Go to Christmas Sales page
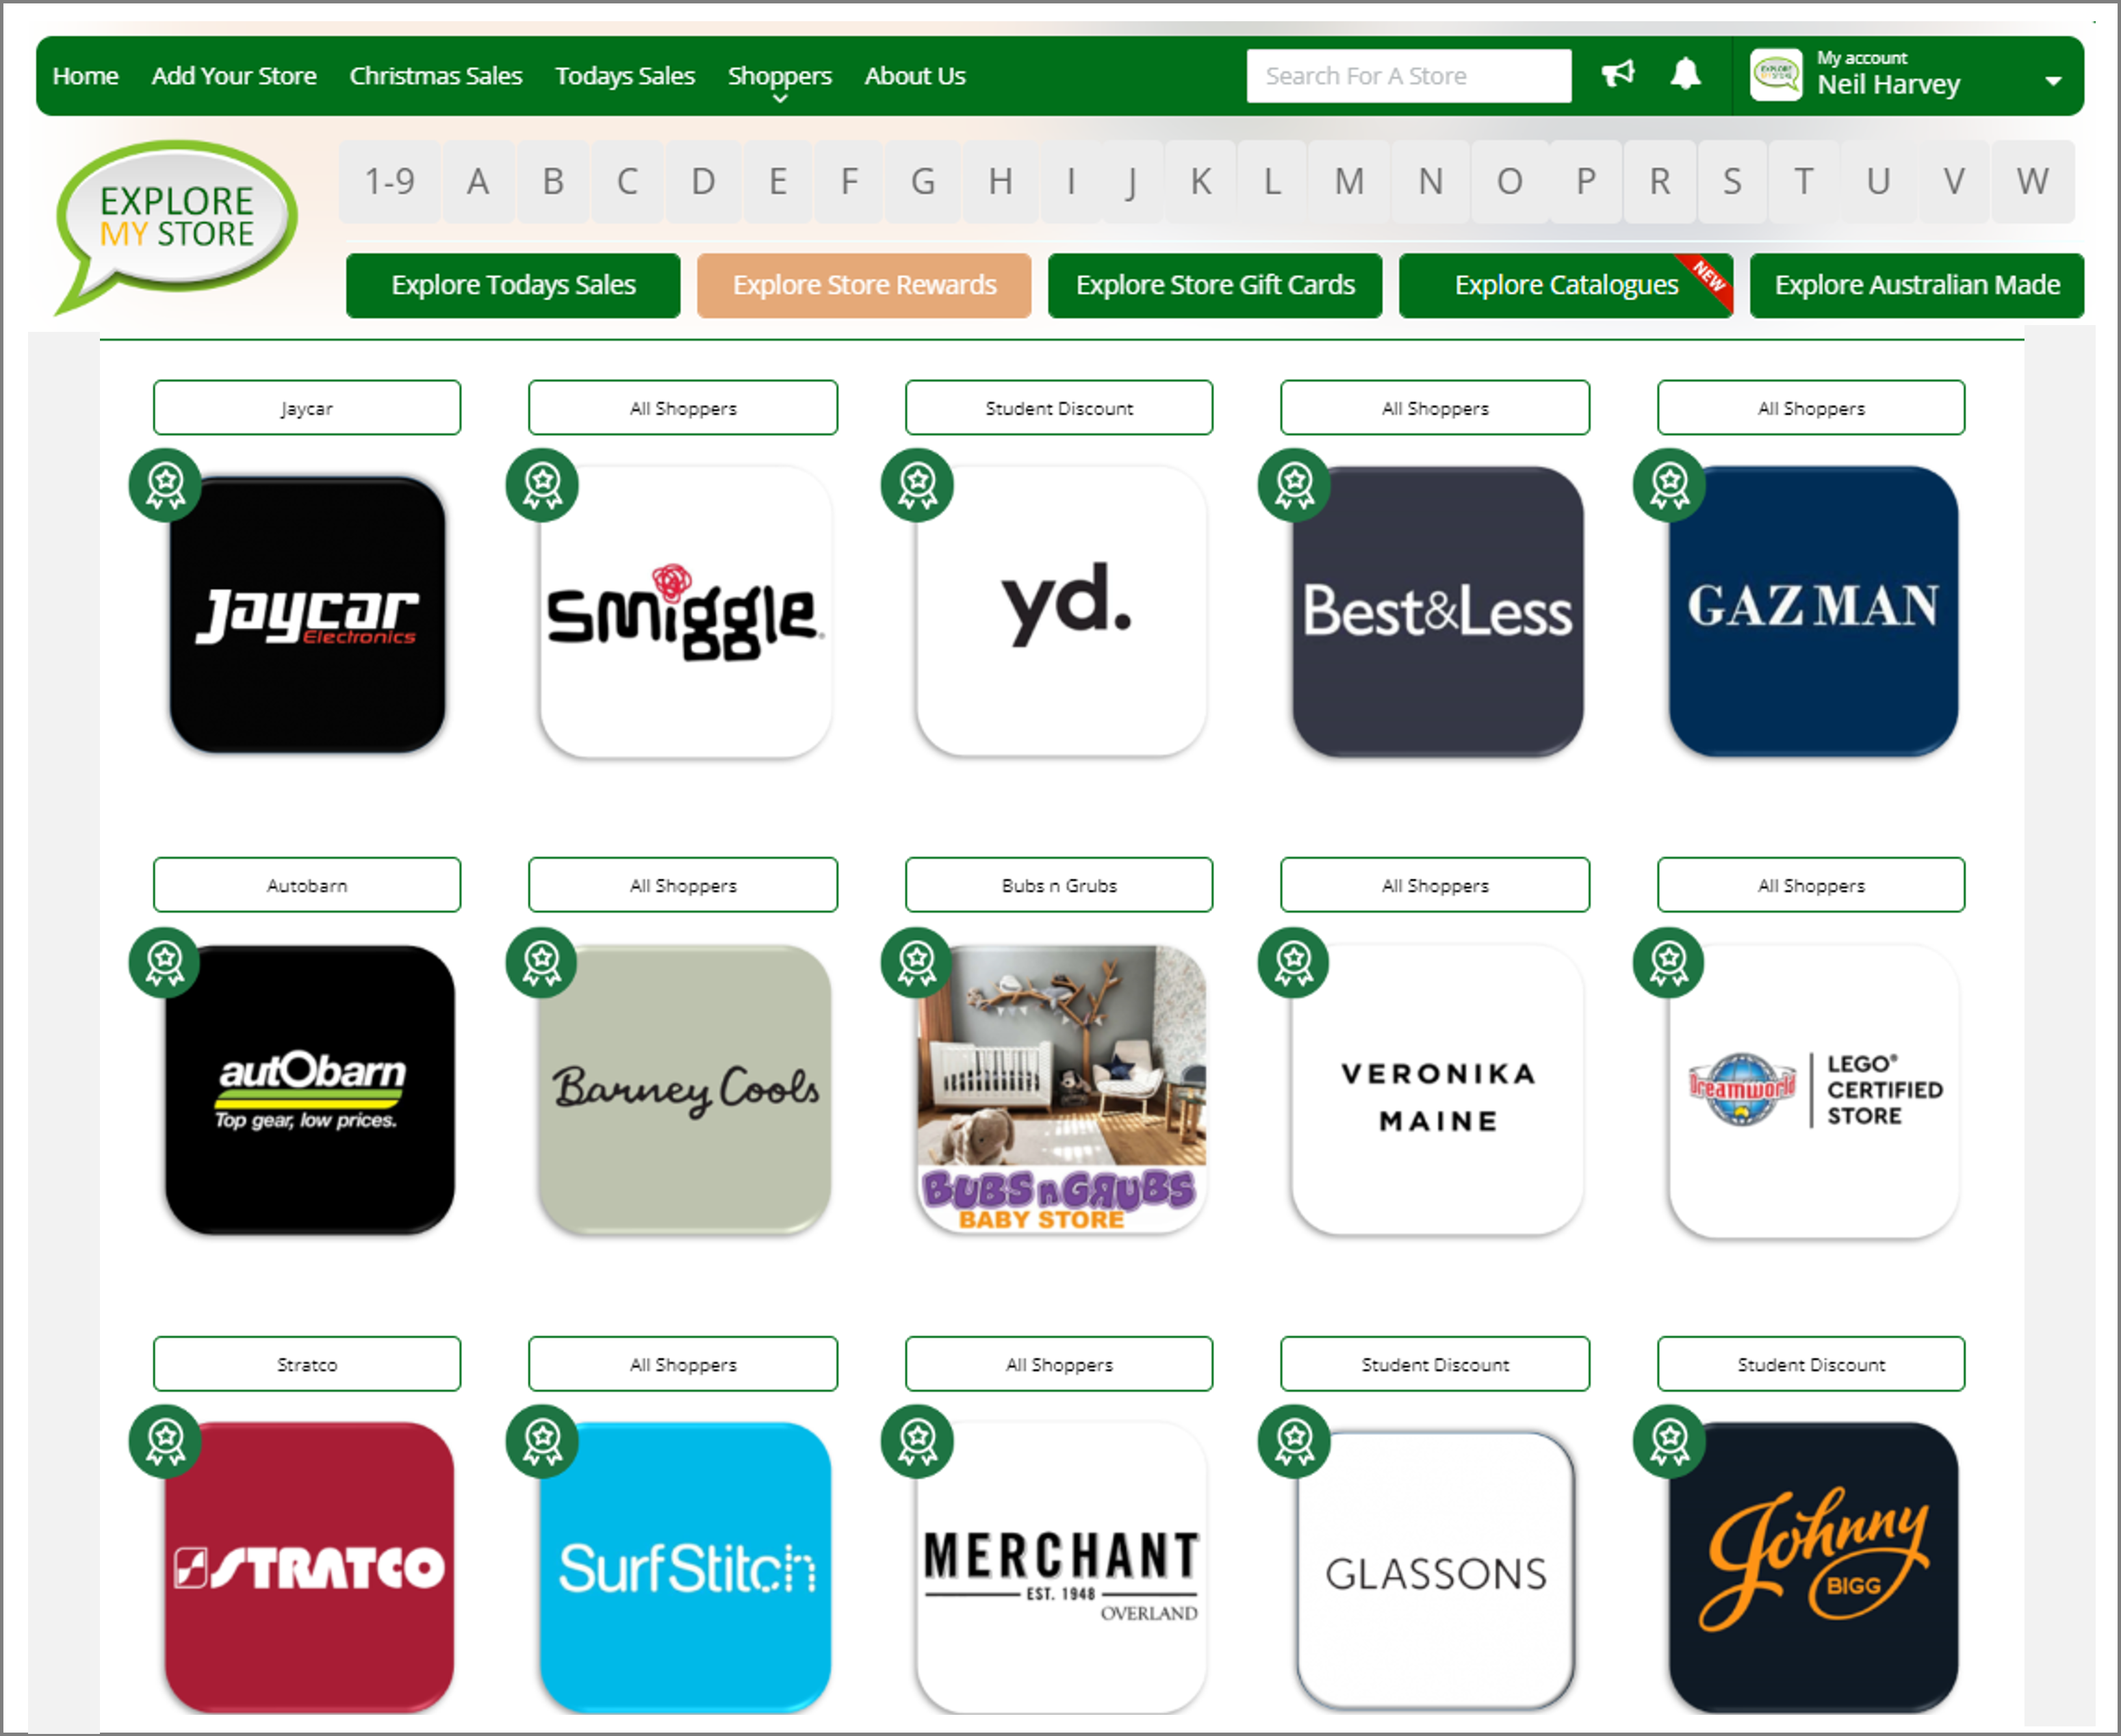This screenshot has width=2121, height=1736. [435, 76]
